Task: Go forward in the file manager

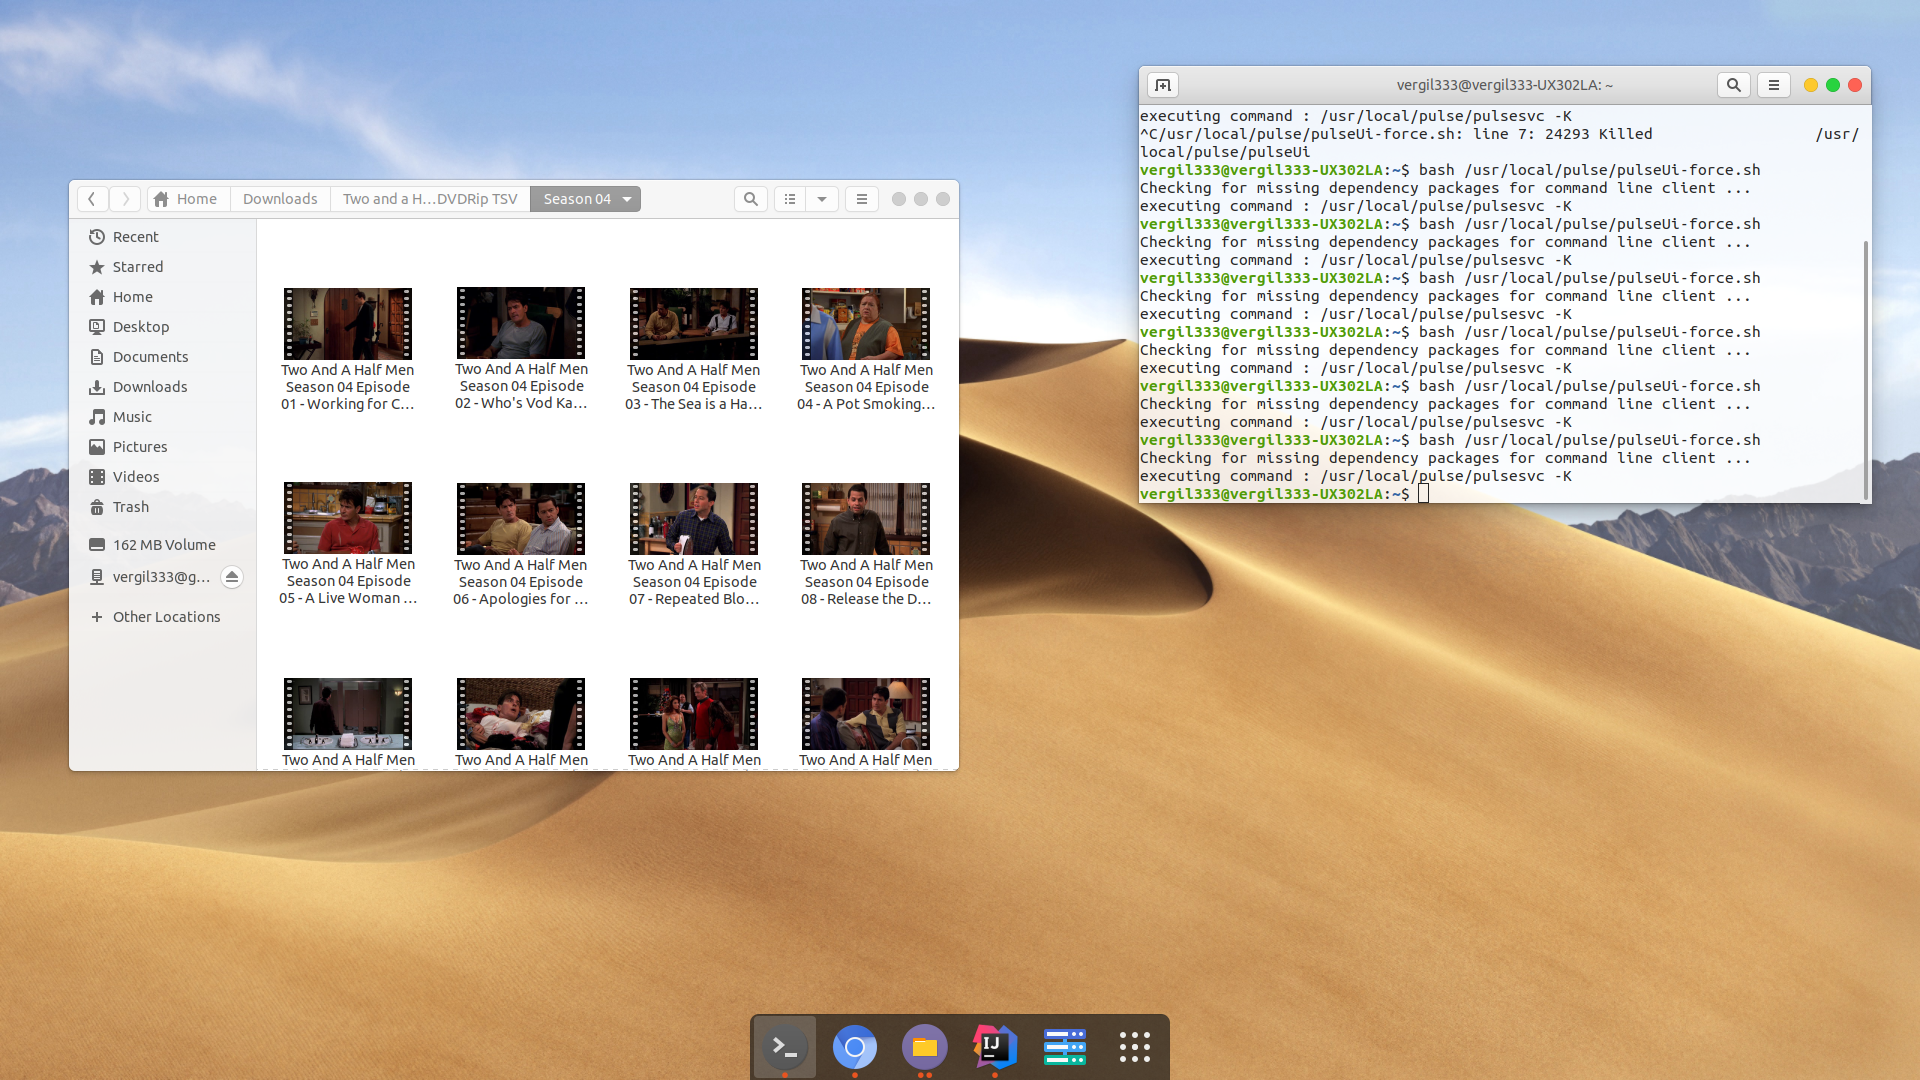Action: [x=125, y=199]
